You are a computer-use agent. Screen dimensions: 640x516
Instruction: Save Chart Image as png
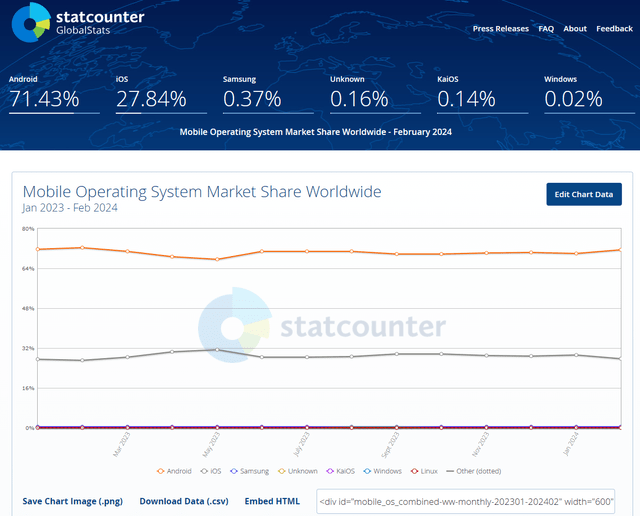click(73, 501)
